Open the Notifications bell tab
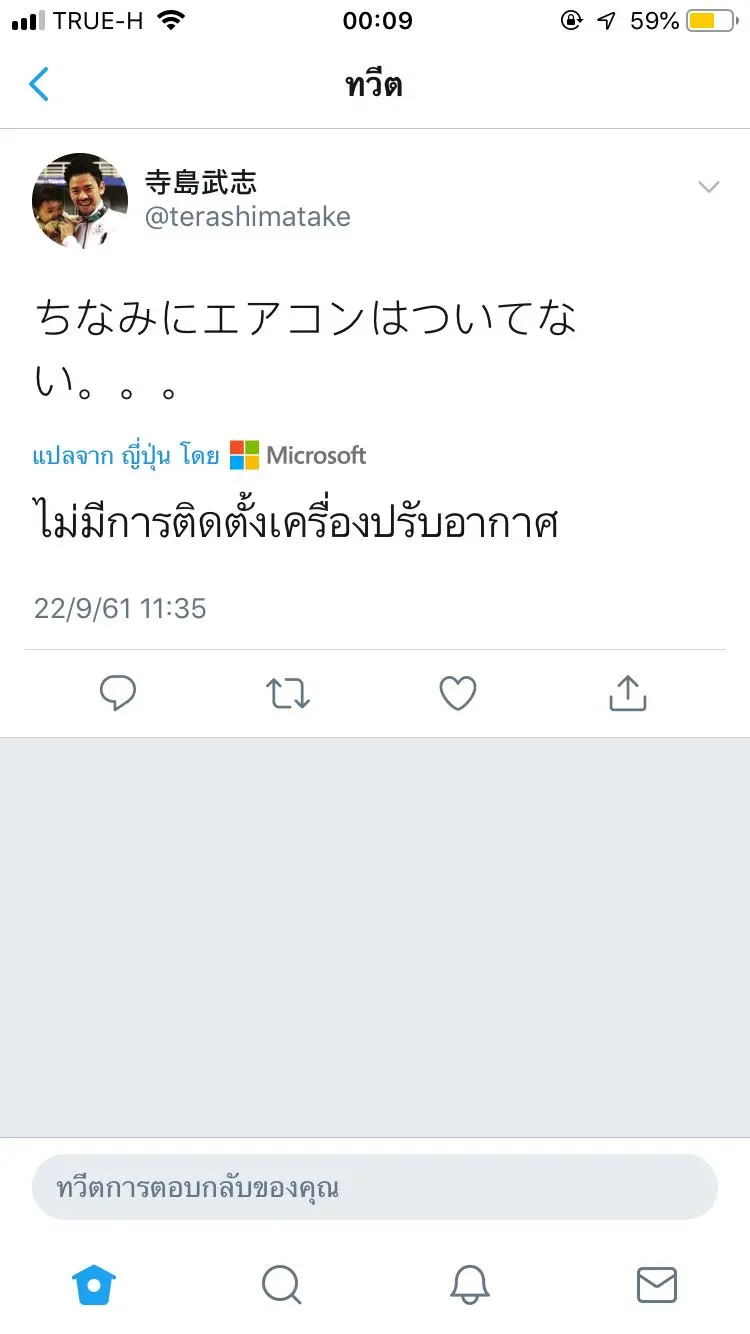This screenshot has width=750, height=1334. 469,1285
